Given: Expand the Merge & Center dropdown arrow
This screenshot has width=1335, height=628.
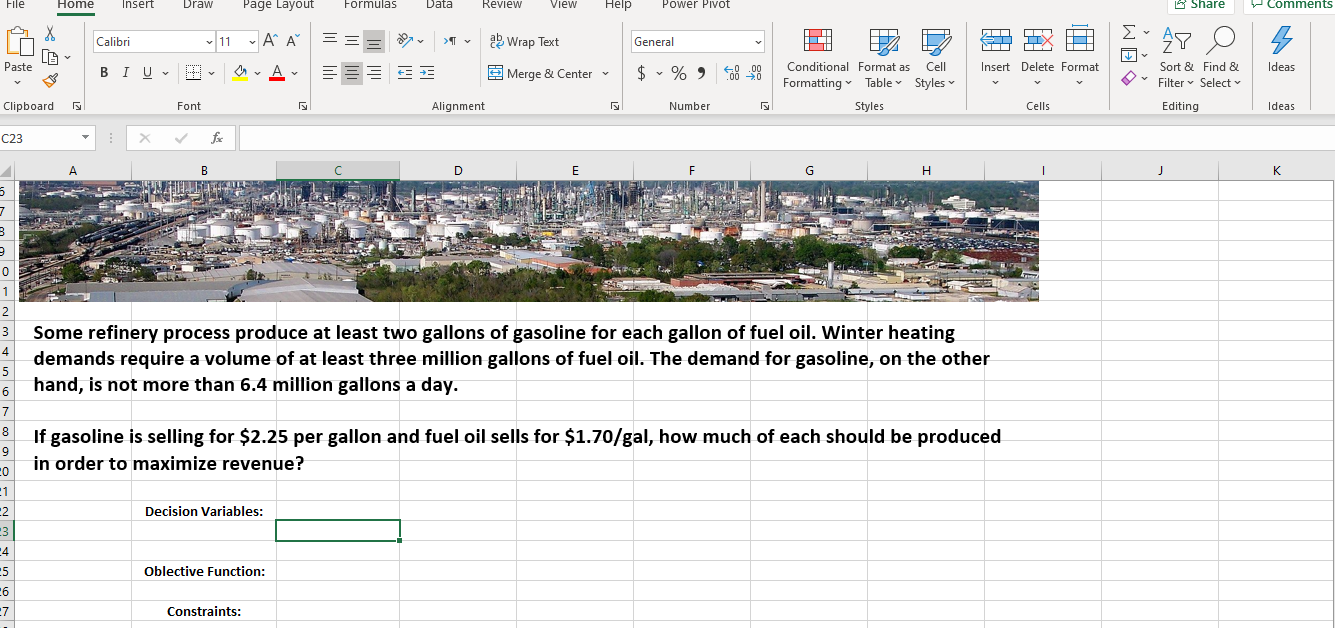Looking at the screenshot, I should tap(603, 73).
